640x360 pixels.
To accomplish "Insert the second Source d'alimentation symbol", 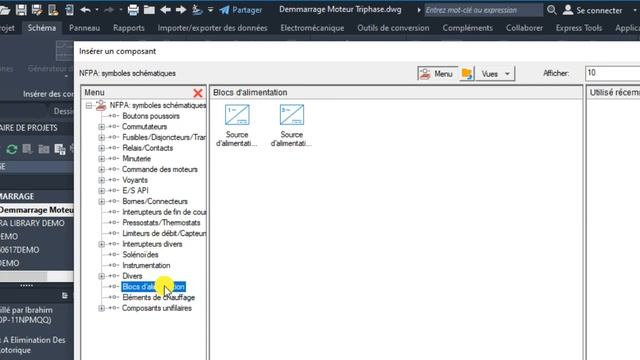I will tap(291, 125).
